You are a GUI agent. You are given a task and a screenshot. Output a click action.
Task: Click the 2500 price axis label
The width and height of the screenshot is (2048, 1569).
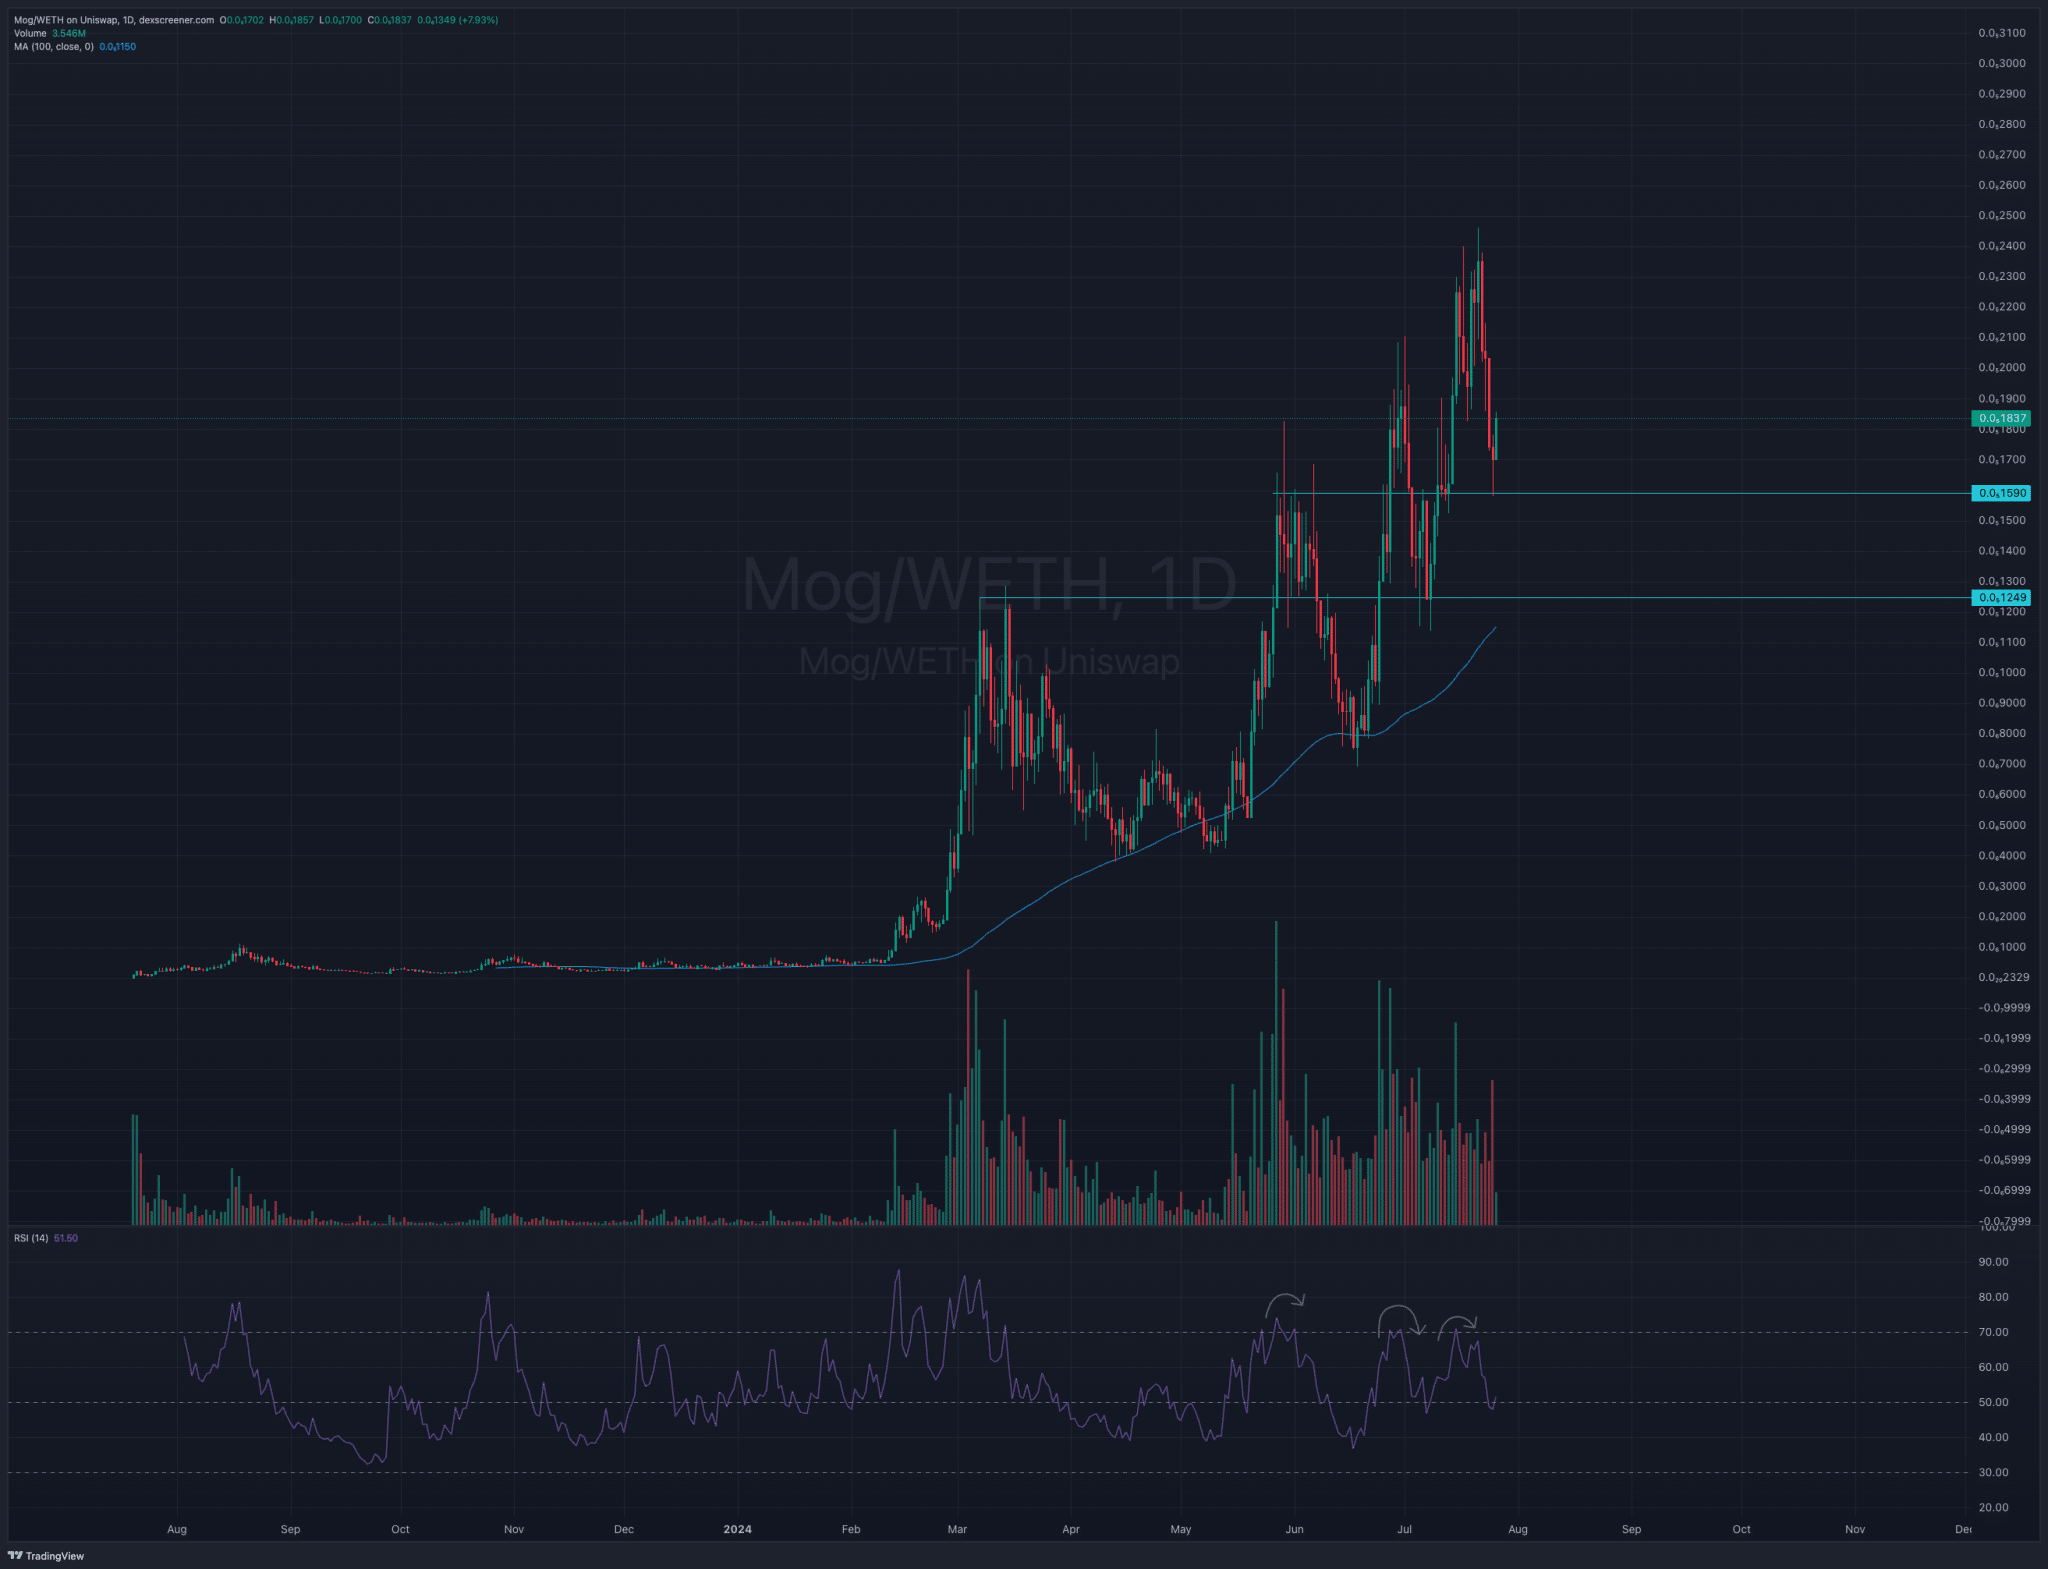[2002, 216]
